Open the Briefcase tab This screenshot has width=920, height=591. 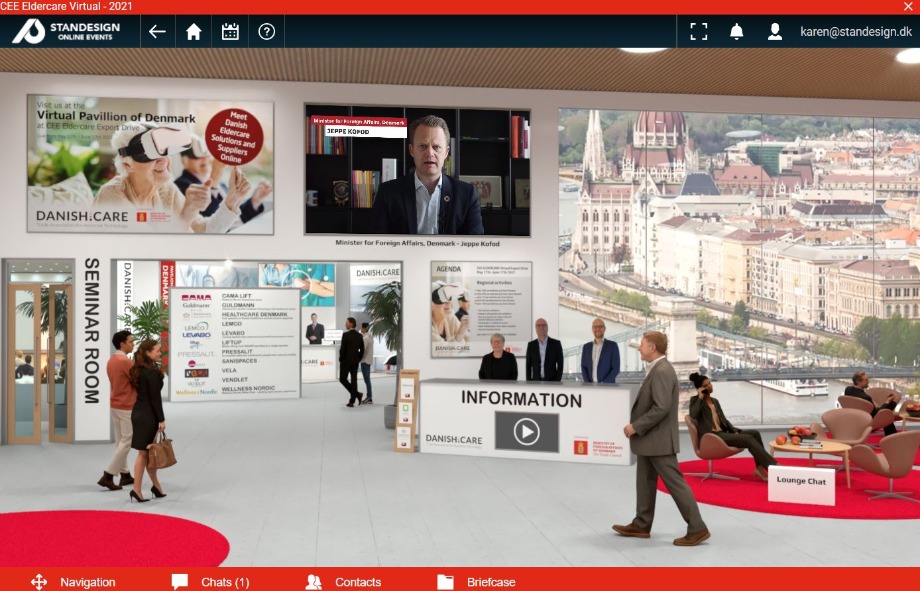tap(476, 582)
